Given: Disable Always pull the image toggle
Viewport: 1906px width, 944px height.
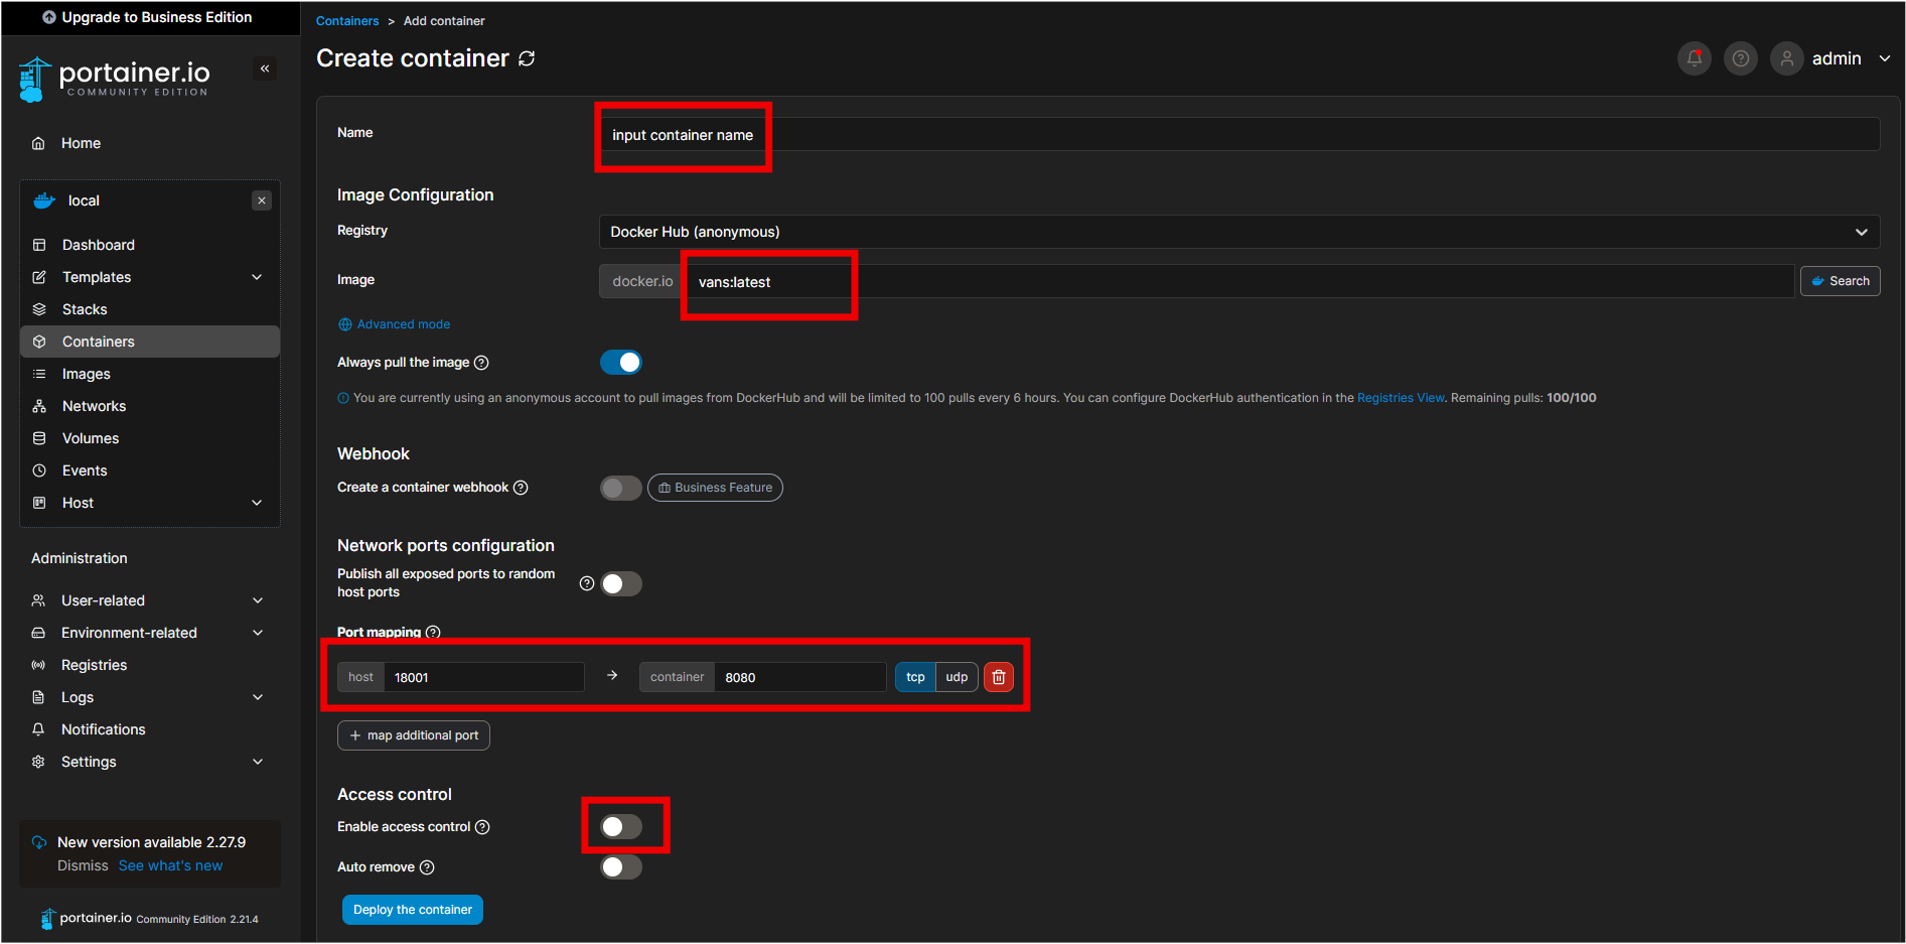Looking at the screenshot, I should tap(620, 362).
